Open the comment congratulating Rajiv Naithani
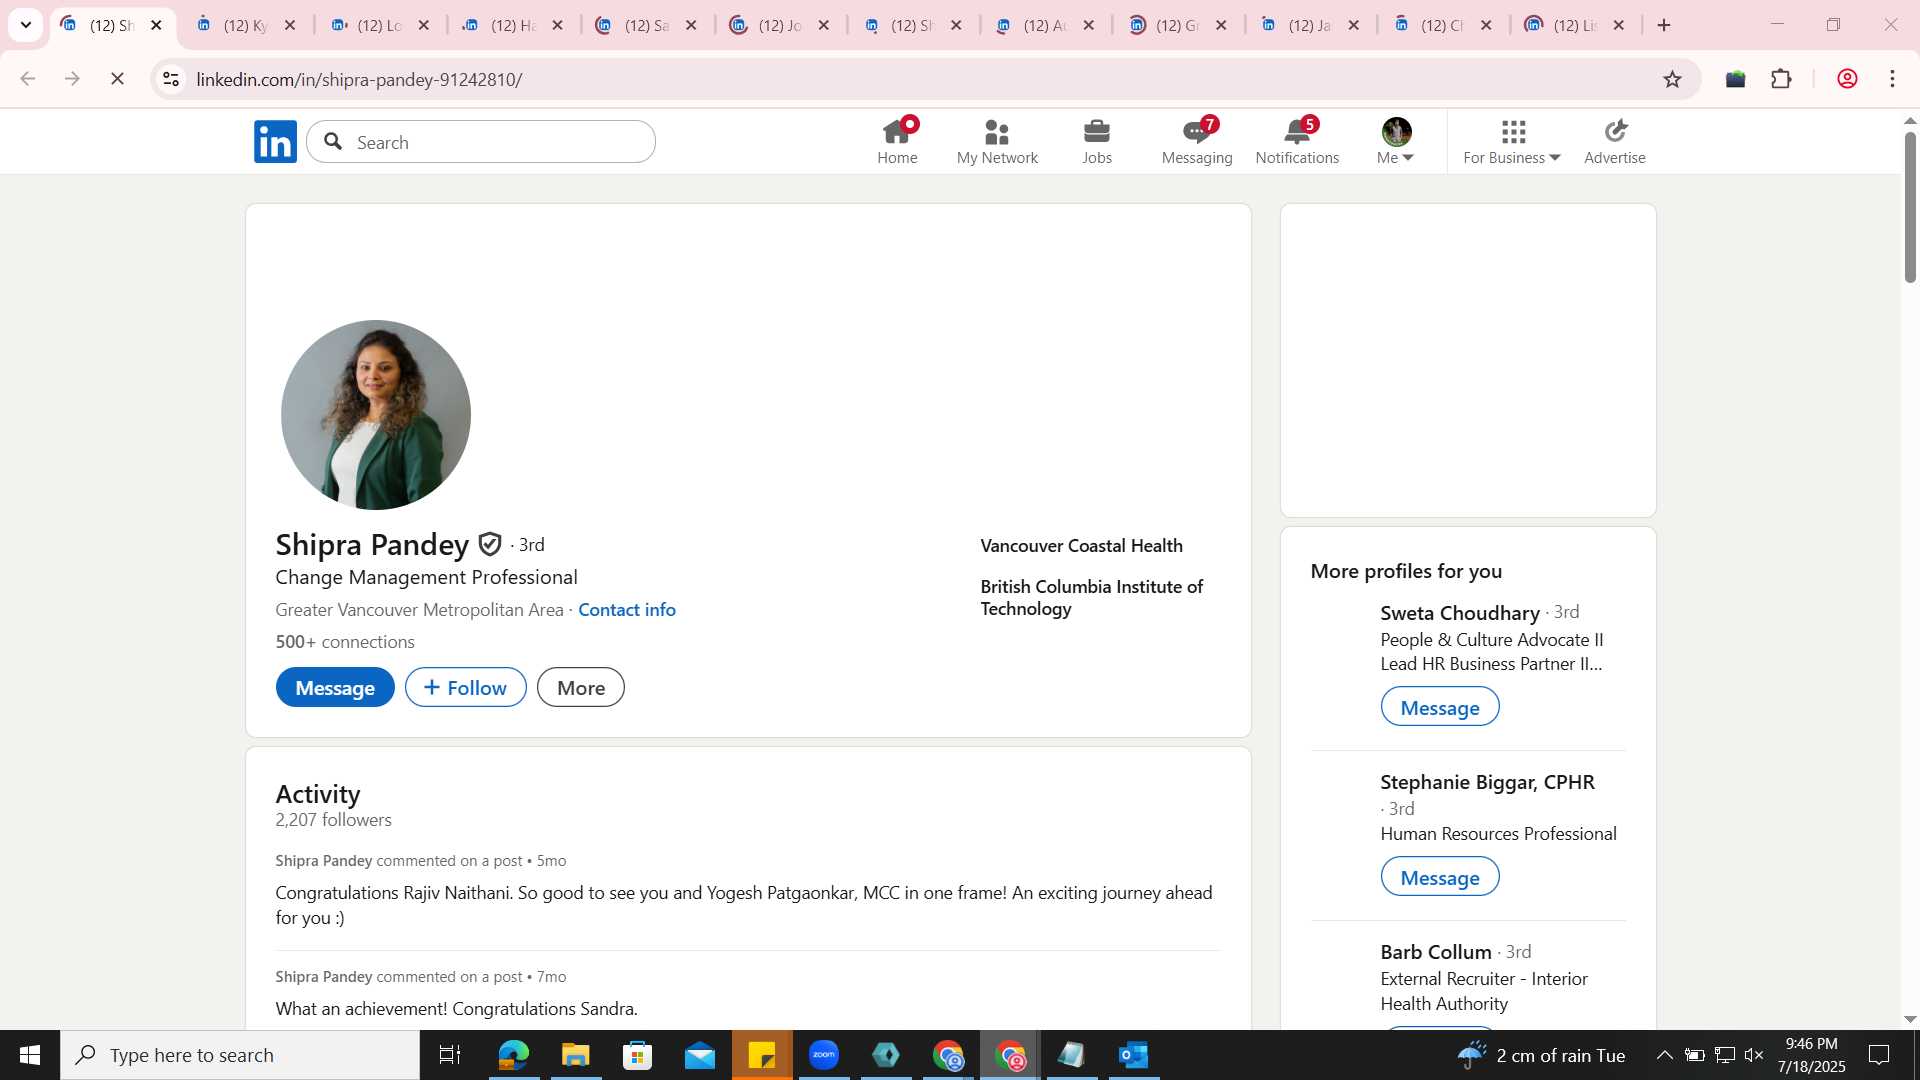 click(744, 905)
